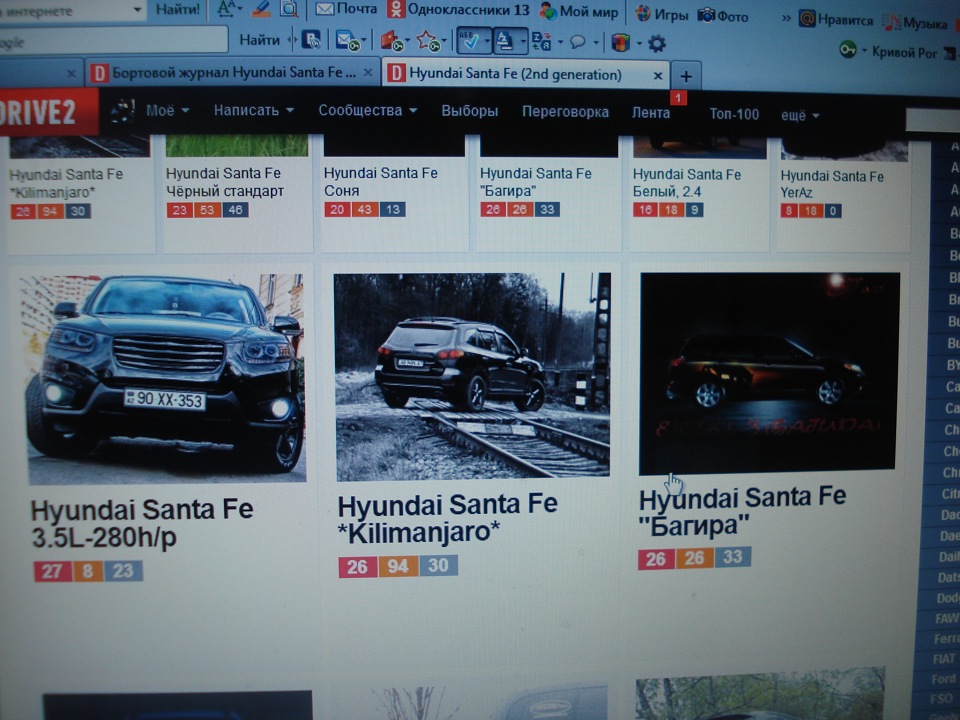Open Музыка toolbar shortcut
Screen dimensions: 960x720
[x=915, y=23]
